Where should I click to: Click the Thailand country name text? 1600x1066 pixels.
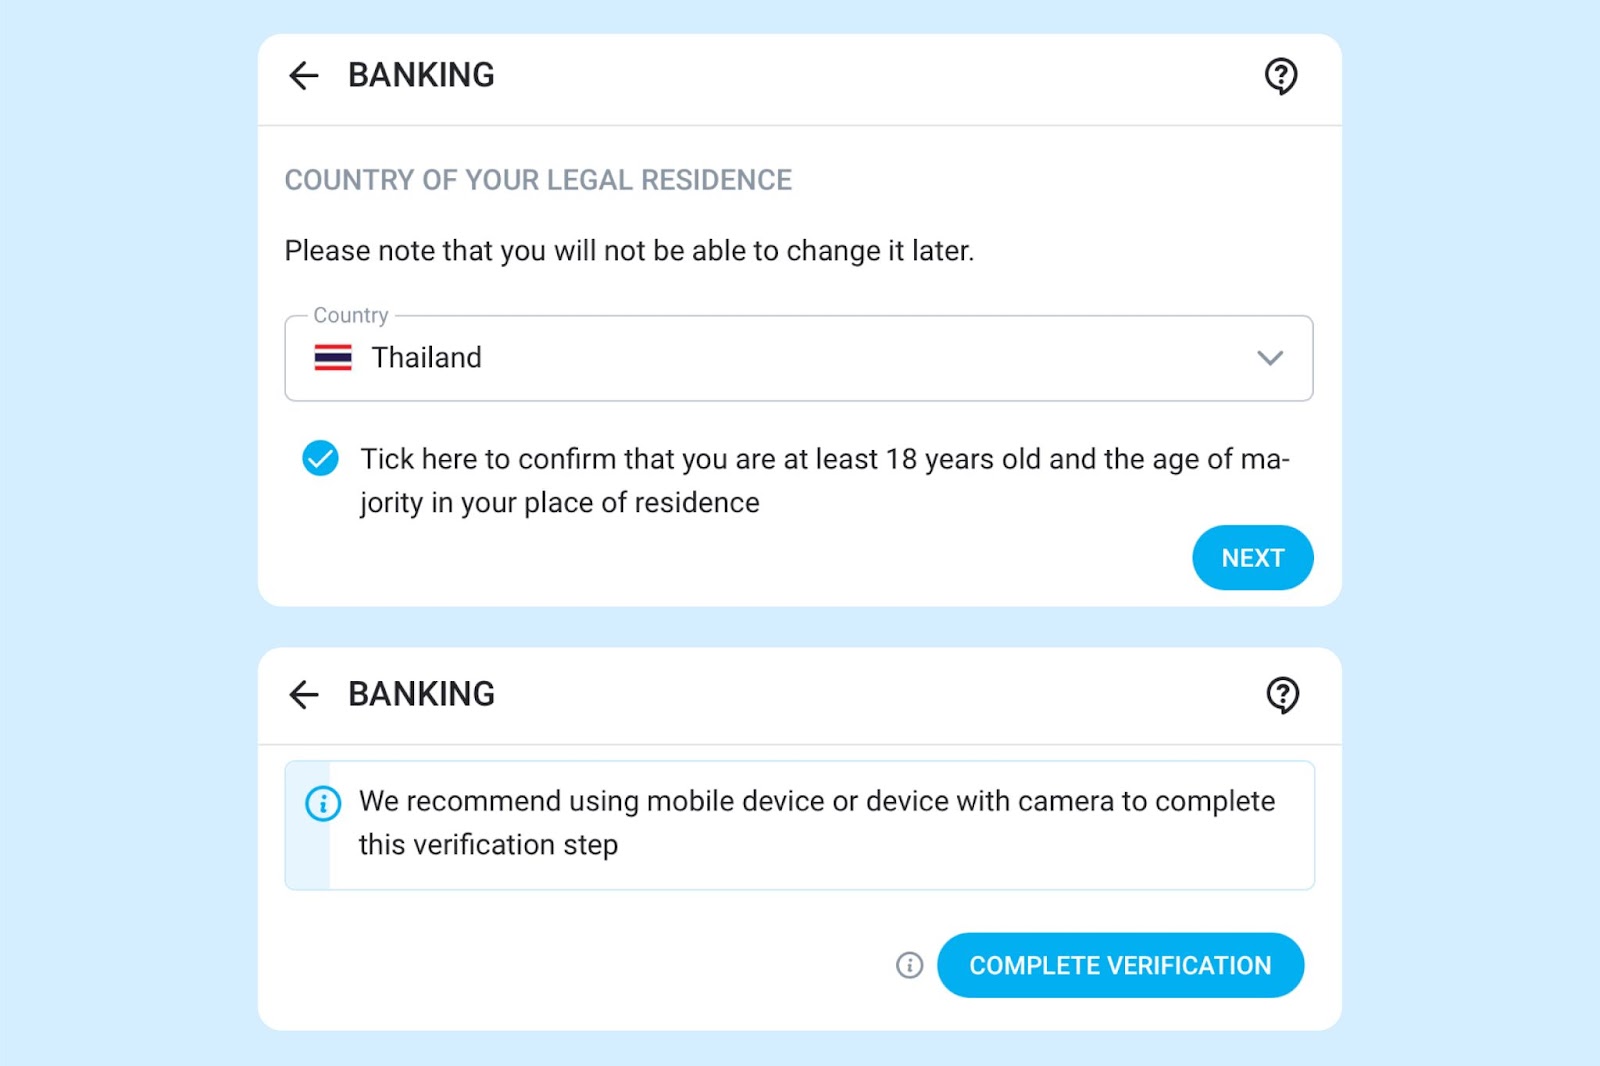(427, 358)
